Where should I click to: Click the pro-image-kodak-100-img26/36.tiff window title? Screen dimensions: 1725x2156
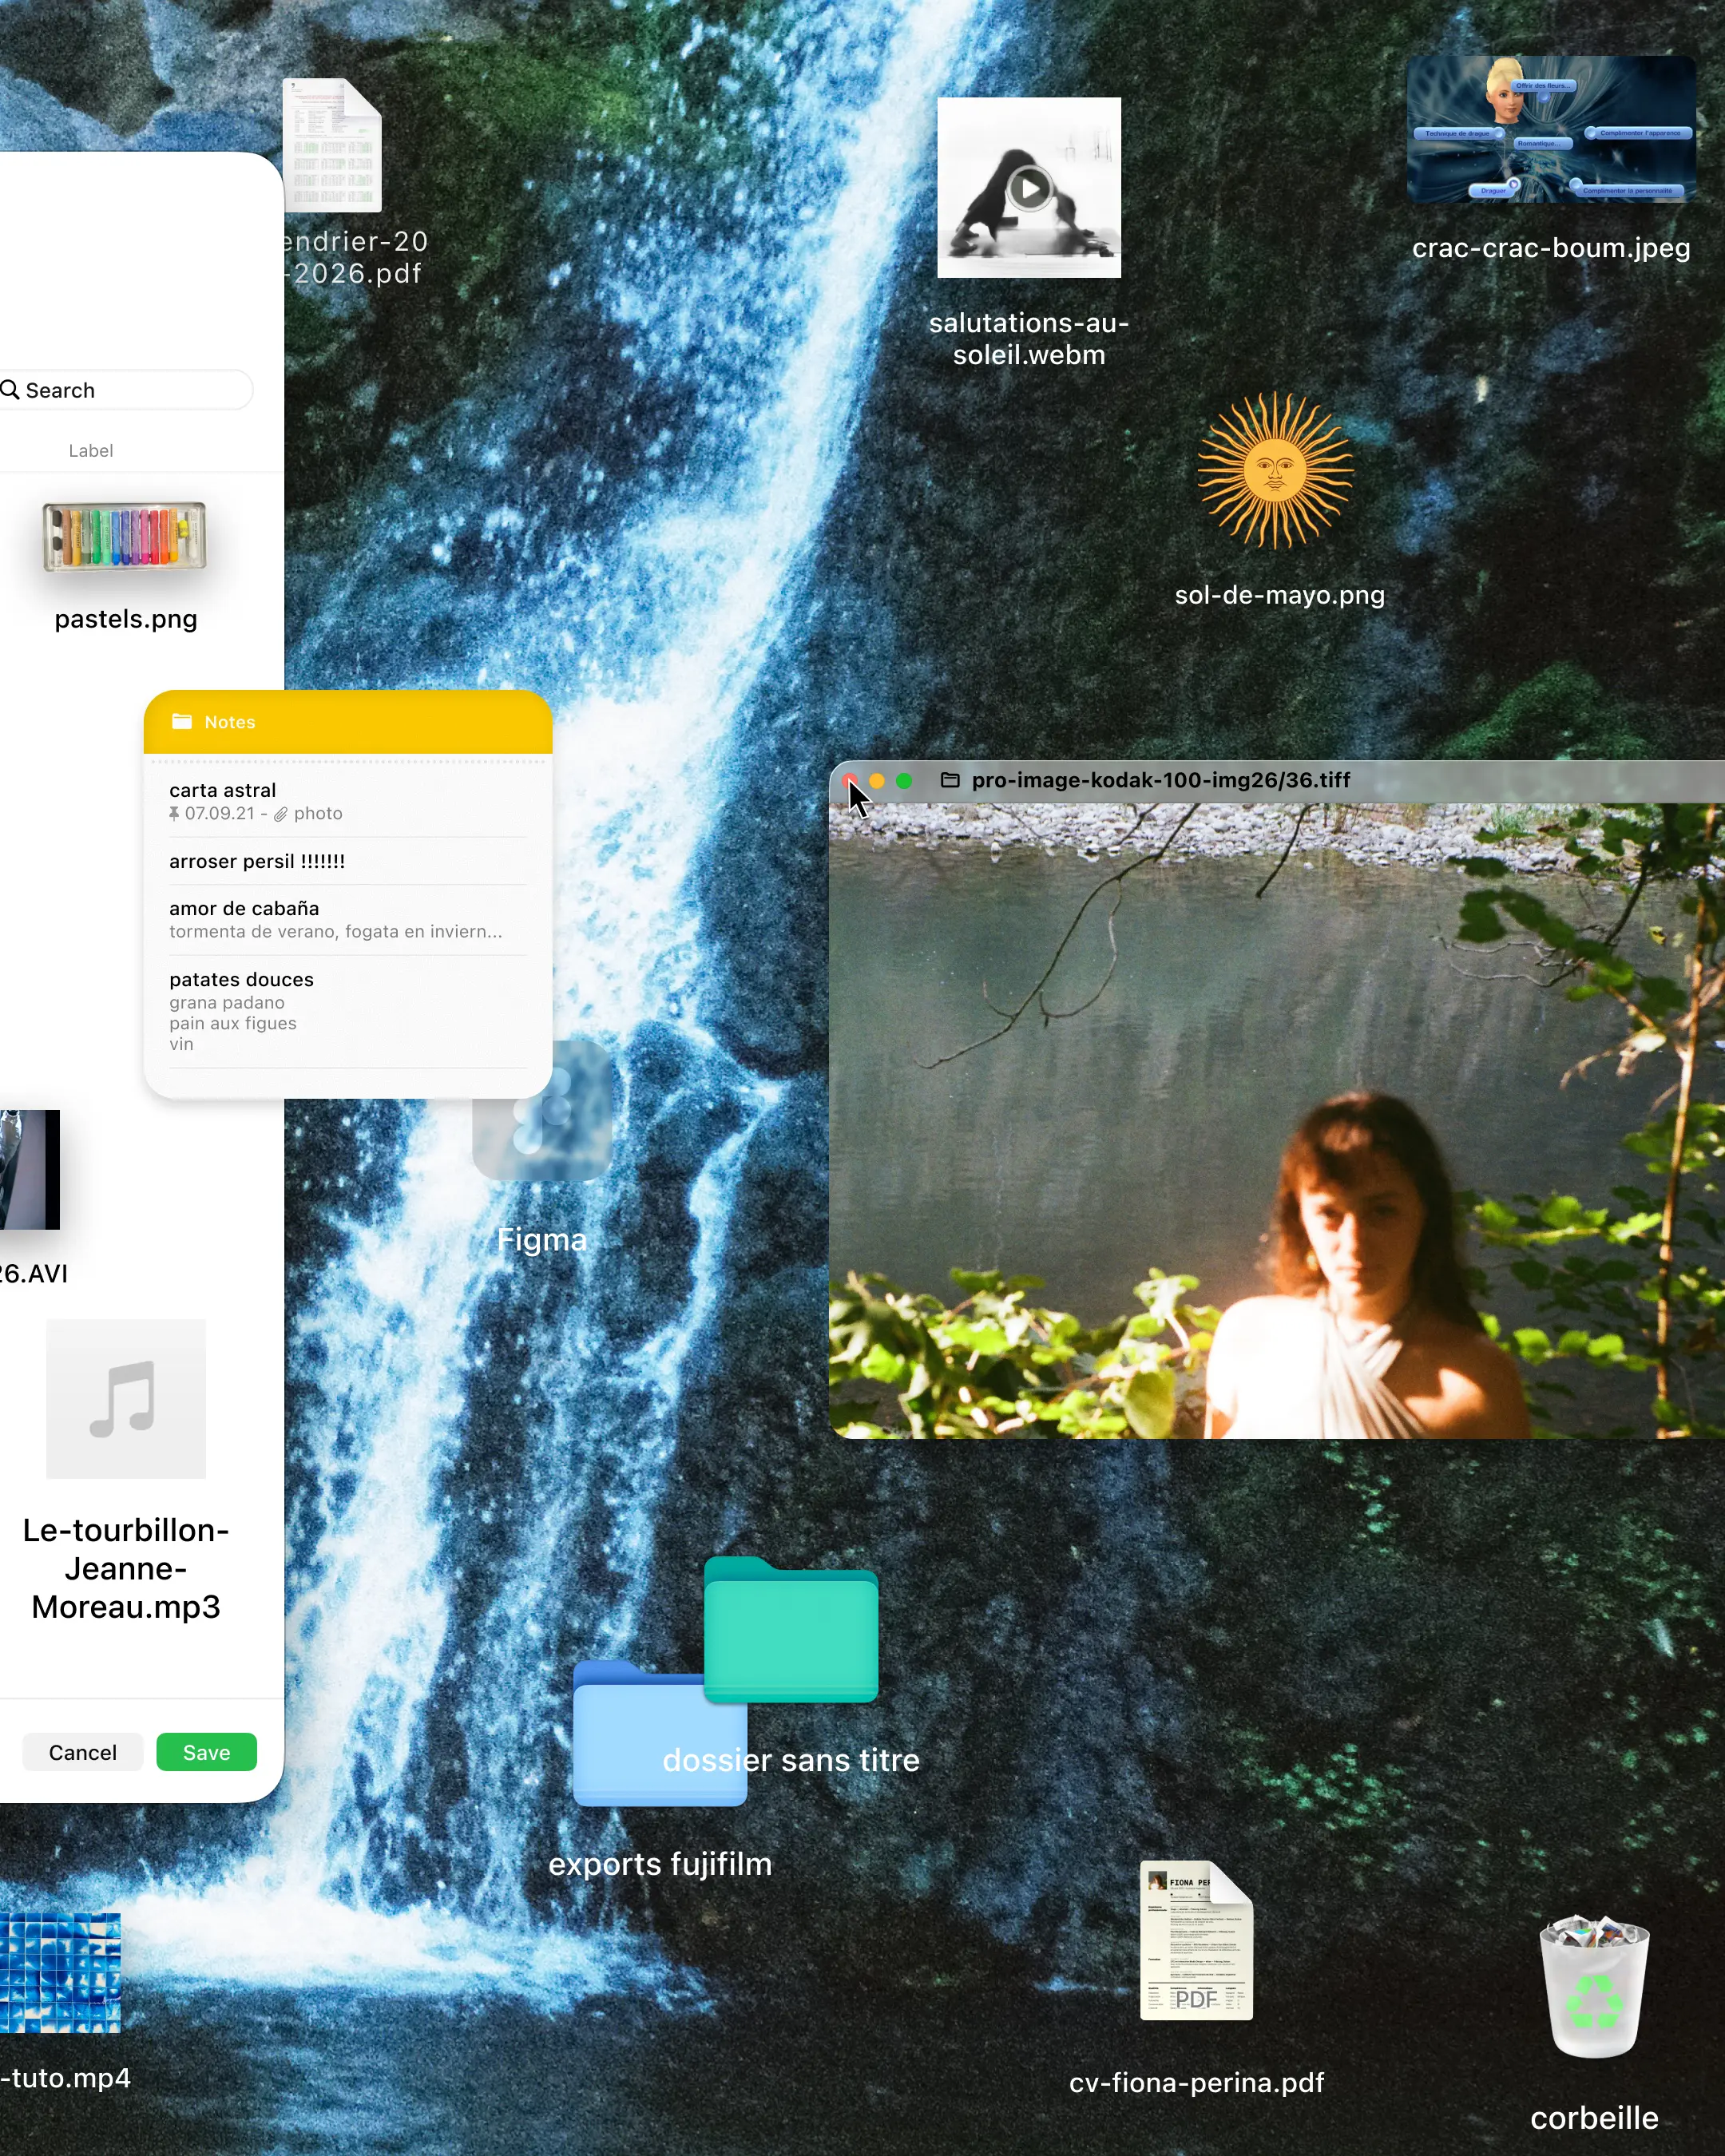point(1161,780)
